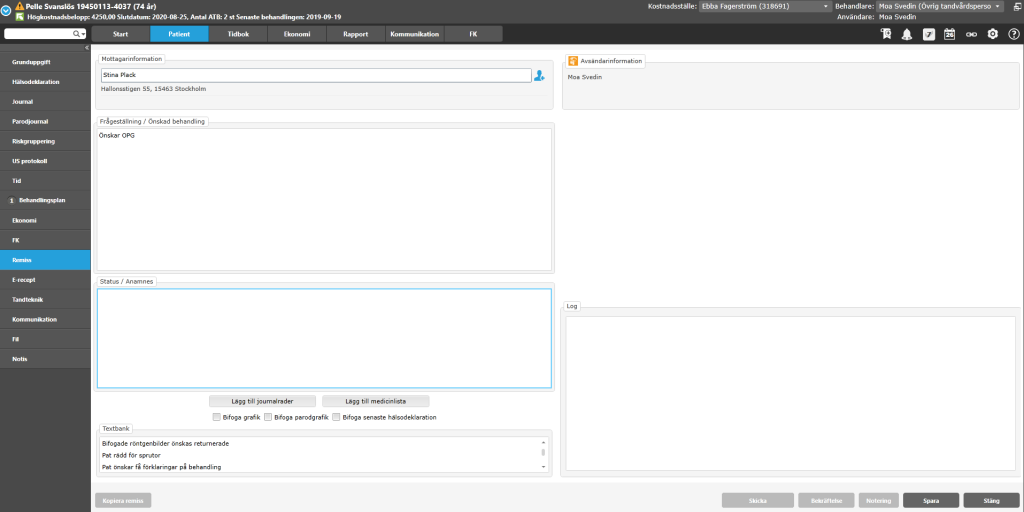Click the orange warning triangle icon
The image size is (1024, 512).
click(x=20, y=6)
